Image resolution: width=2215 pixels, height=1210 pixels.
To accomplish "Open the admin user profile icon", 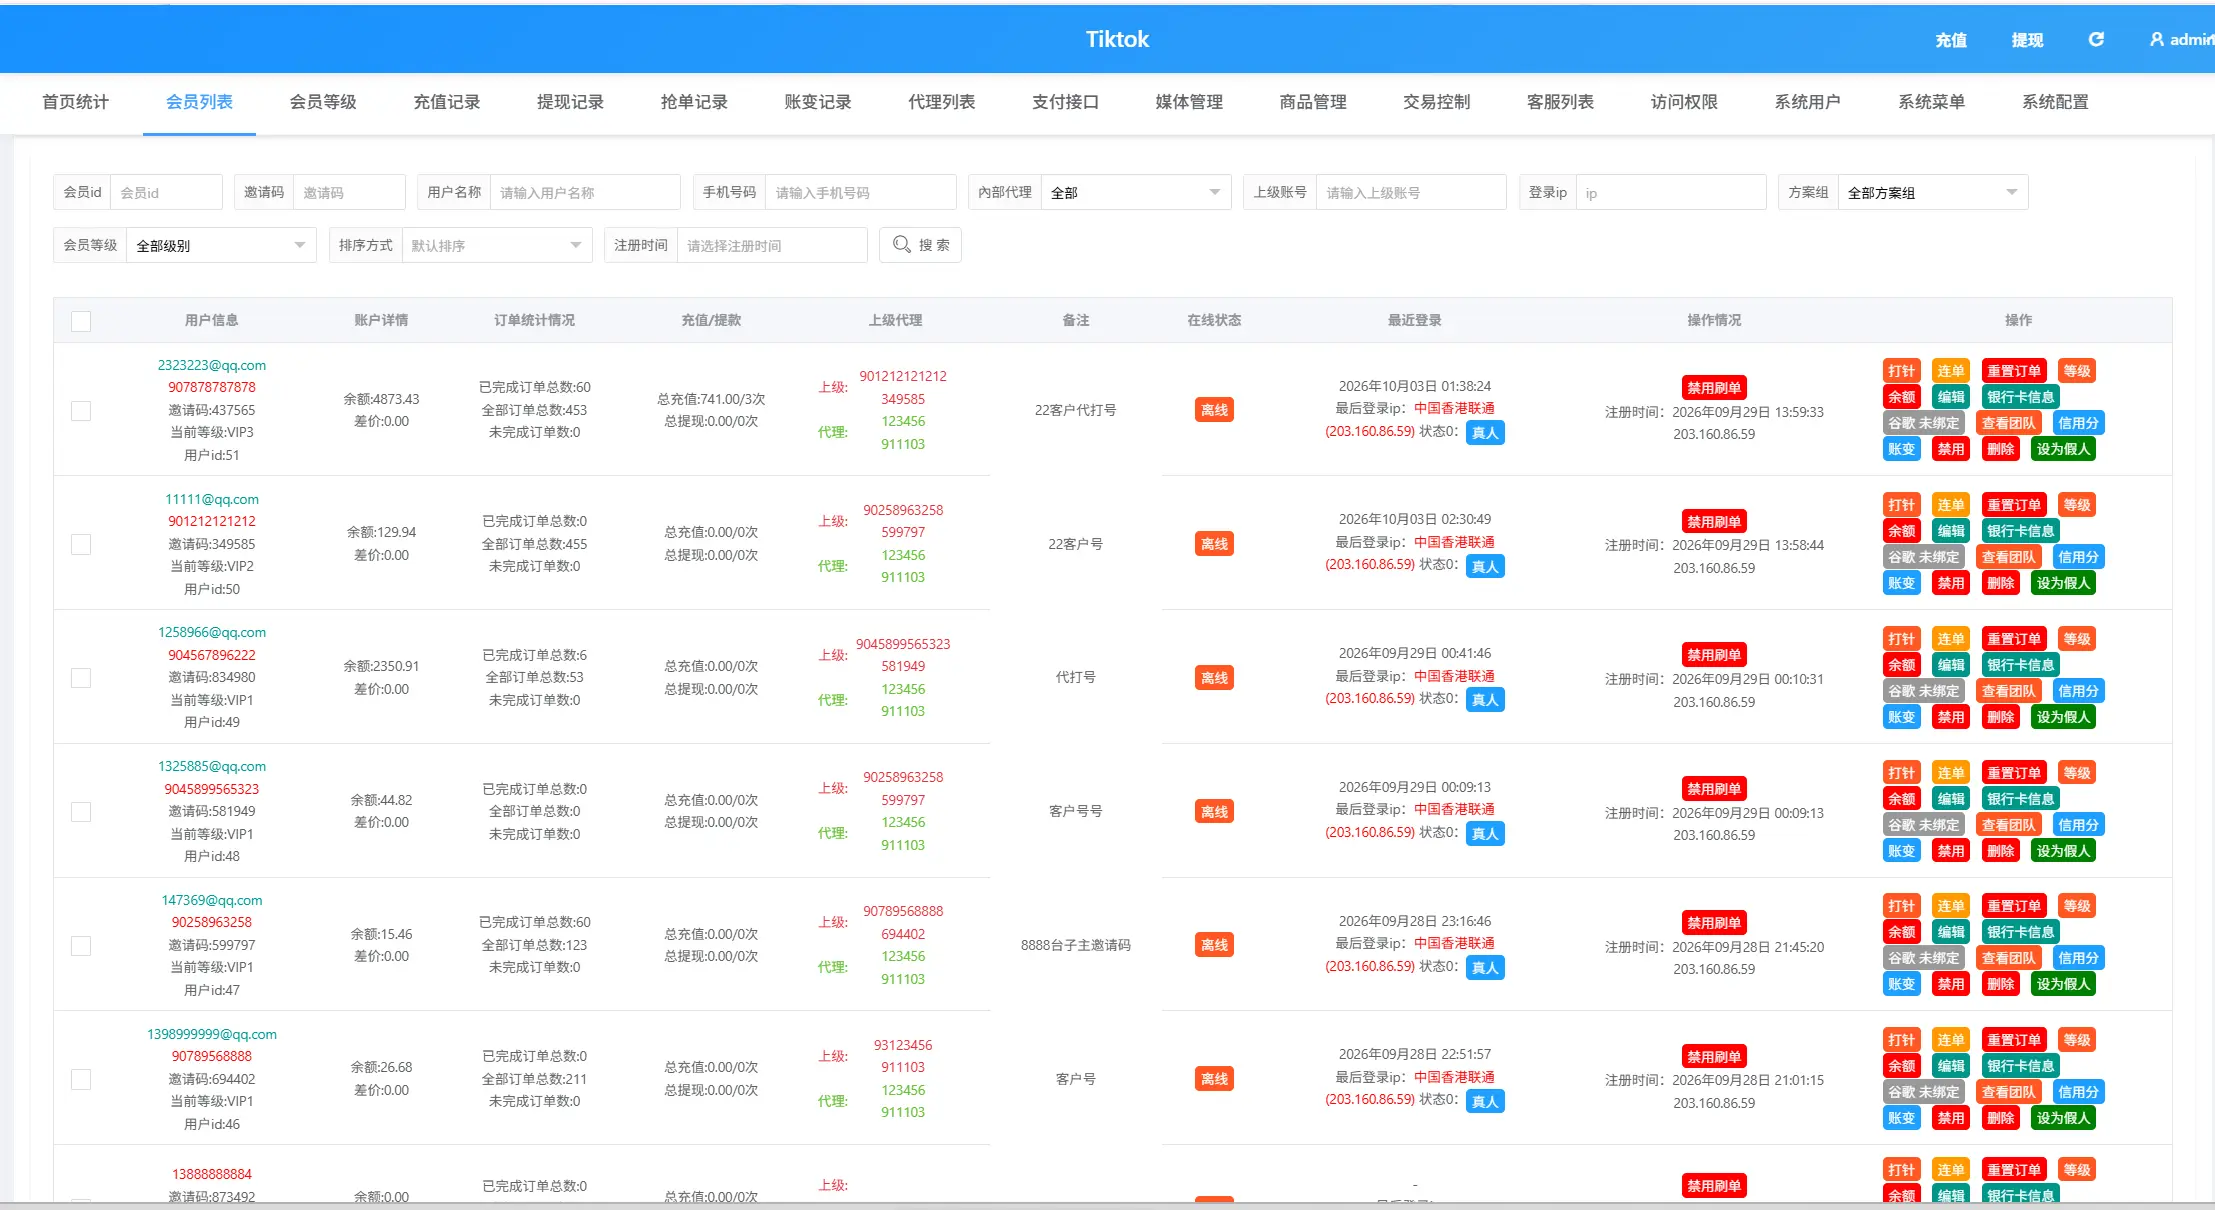I will [2156, 39].
